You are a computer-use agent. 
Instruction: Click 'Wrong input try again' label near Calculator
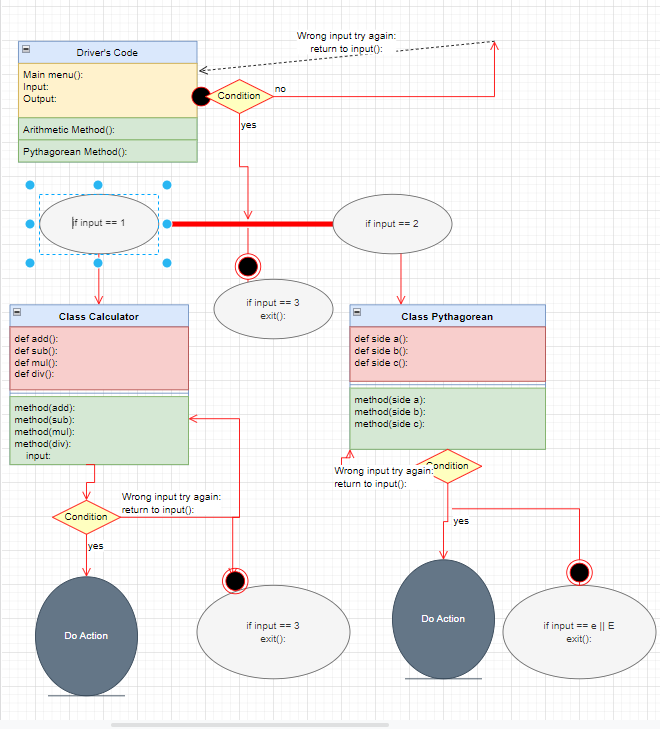(171, 503)
